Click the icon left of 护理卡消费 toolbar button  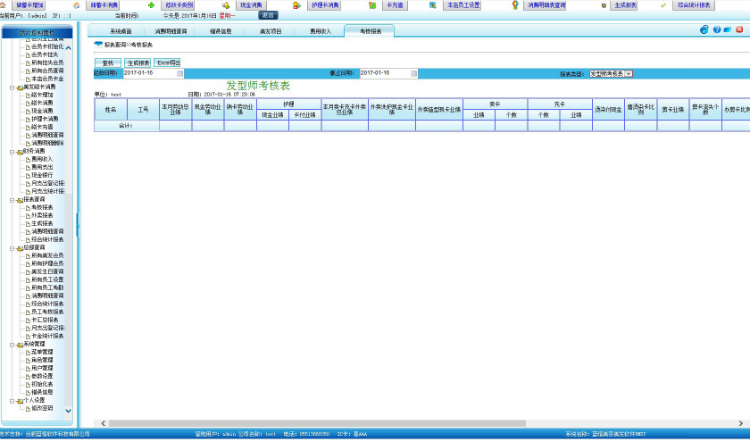[x=297, y=5]
